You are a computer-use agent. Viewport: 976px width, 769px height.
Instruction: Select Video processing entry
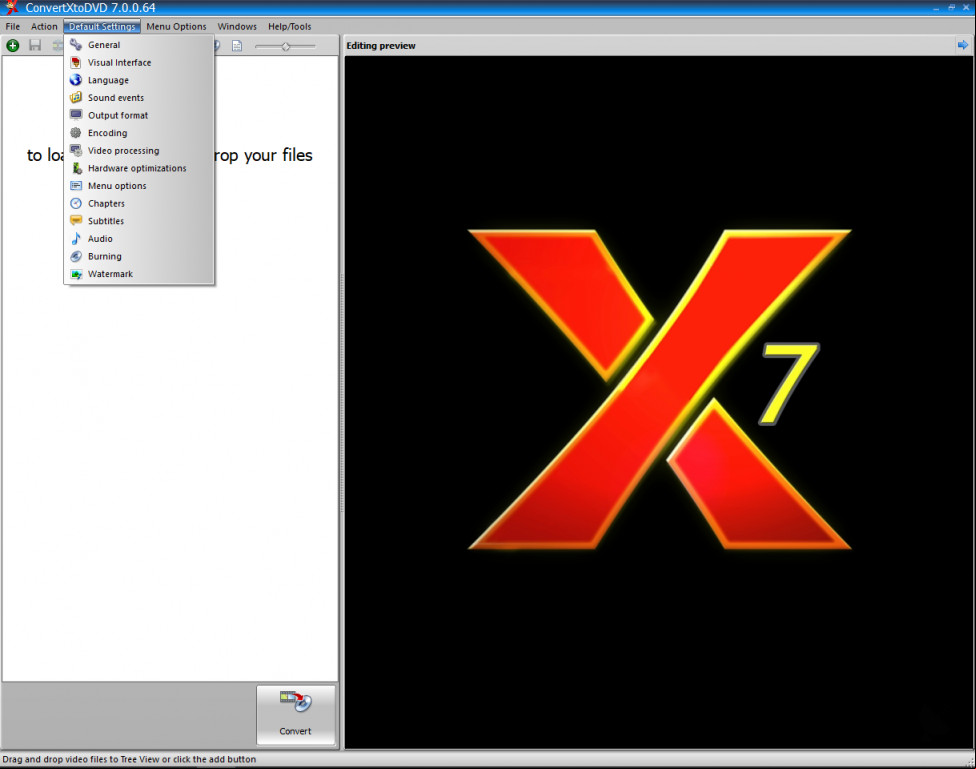click(139, 151)
